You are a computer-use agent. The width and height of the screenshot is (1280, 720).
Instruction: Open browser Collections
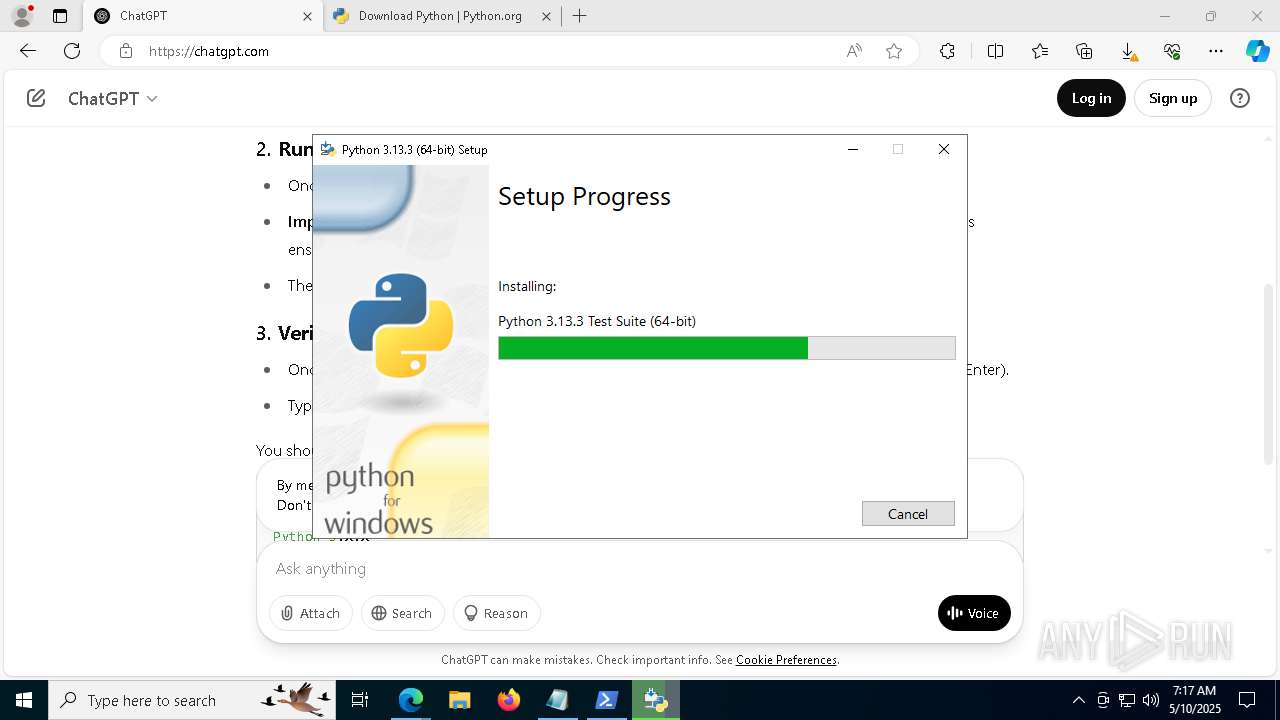pos(1084,51)
